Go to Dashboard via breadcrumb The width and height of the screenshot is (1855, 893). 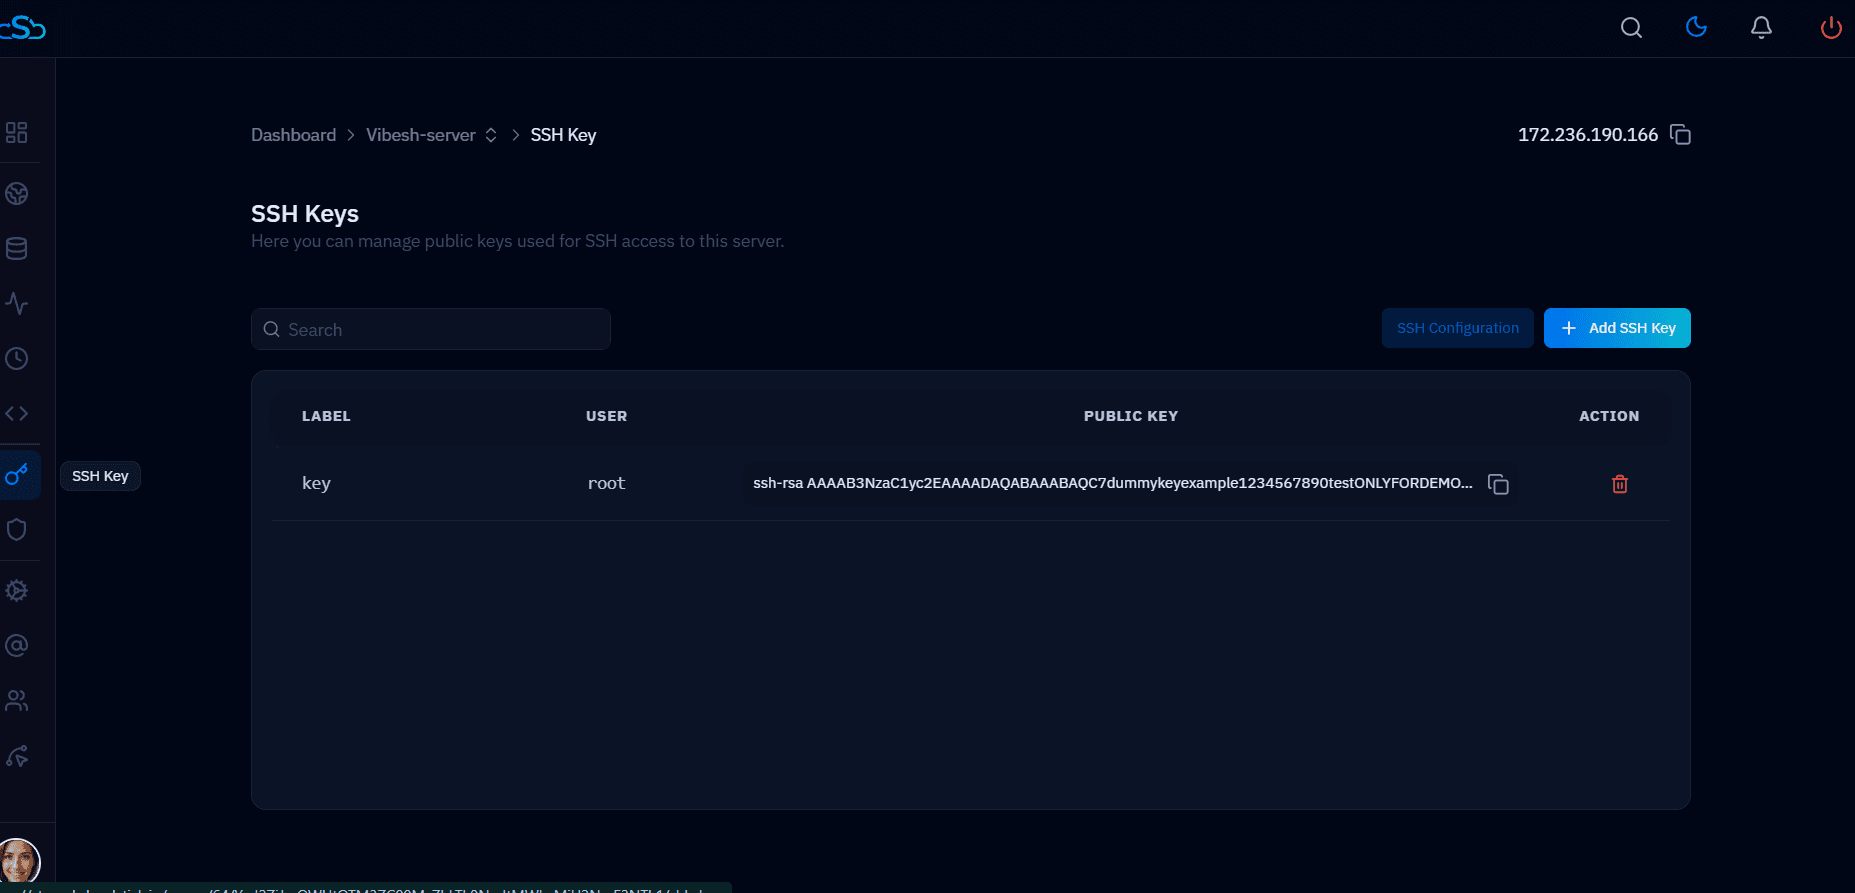pyautogui.click(x=293, y=135)
